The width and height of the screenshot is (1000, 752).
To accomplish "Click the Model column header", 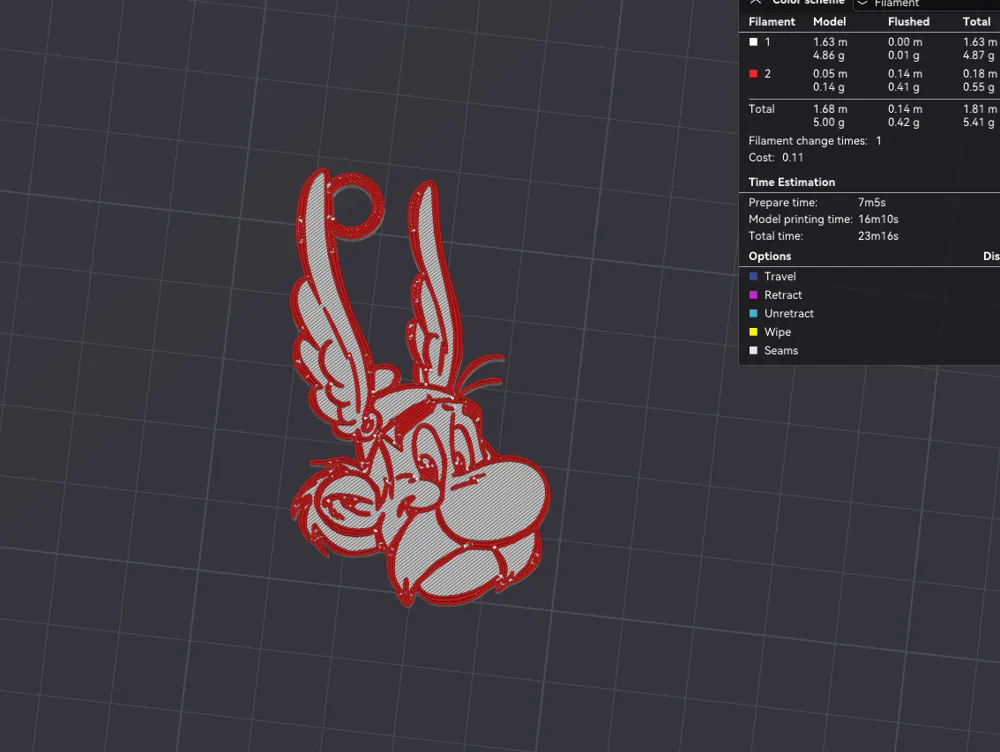I will point(829,22).
